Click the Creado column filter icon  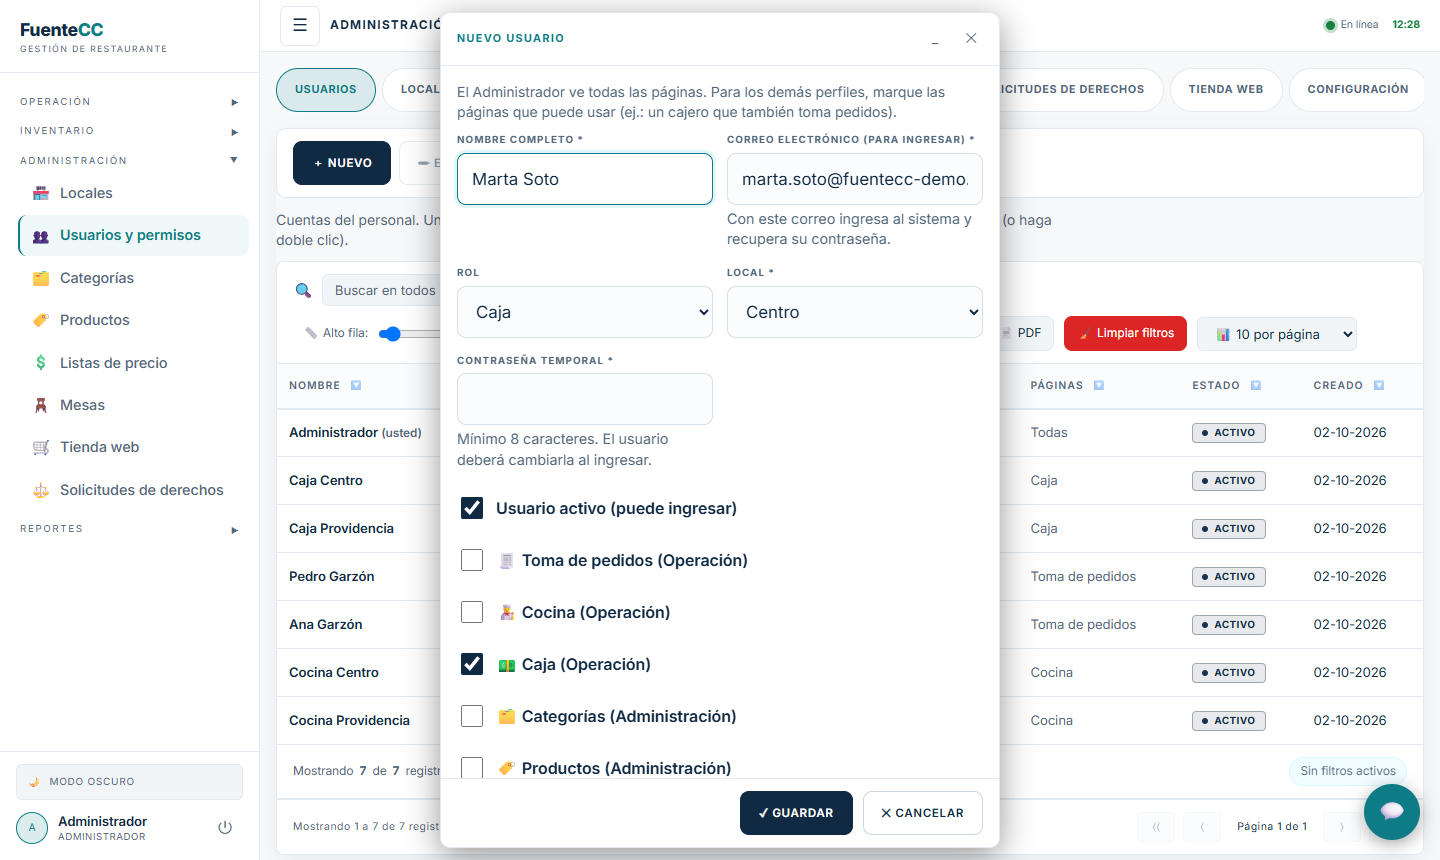click(1379, 385)
